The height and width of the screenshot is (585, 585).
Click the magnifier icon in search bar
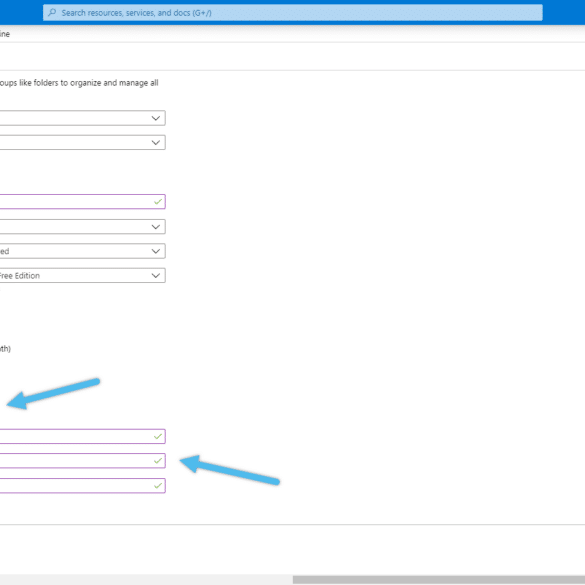click(x=52, y=13)
